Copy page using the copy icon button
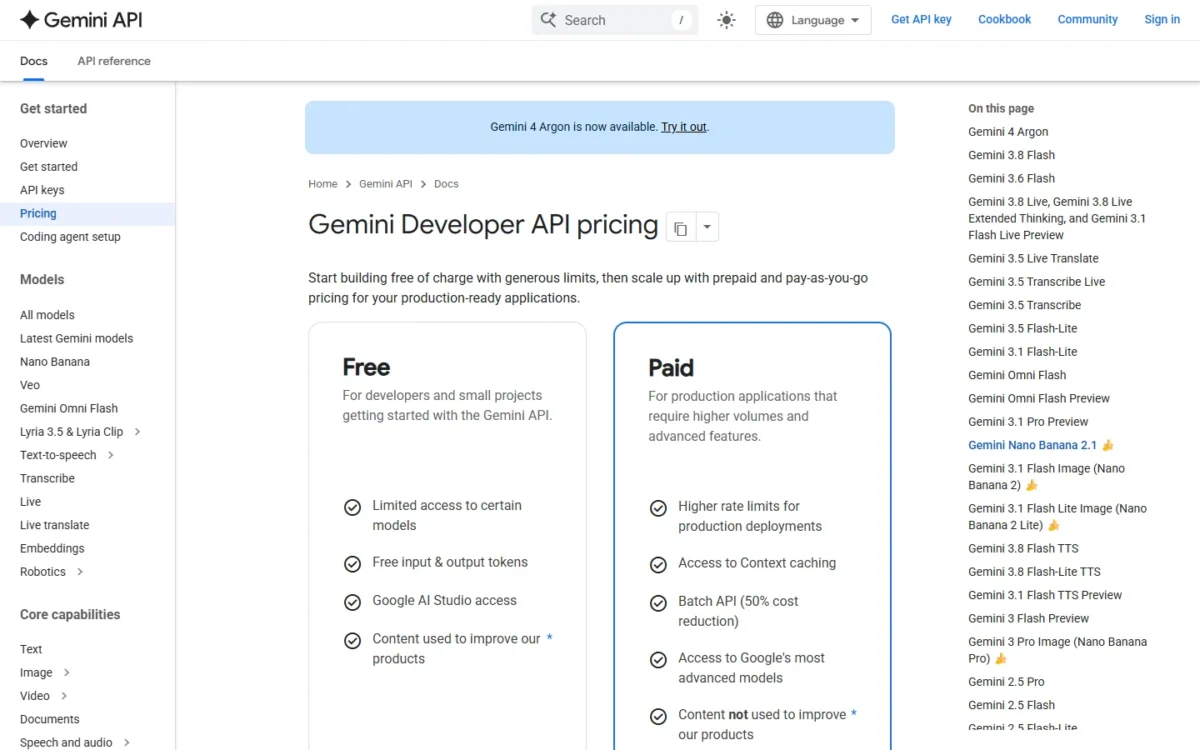The width and height of the screenshot is (1200, 750). [x=680, y=228]
